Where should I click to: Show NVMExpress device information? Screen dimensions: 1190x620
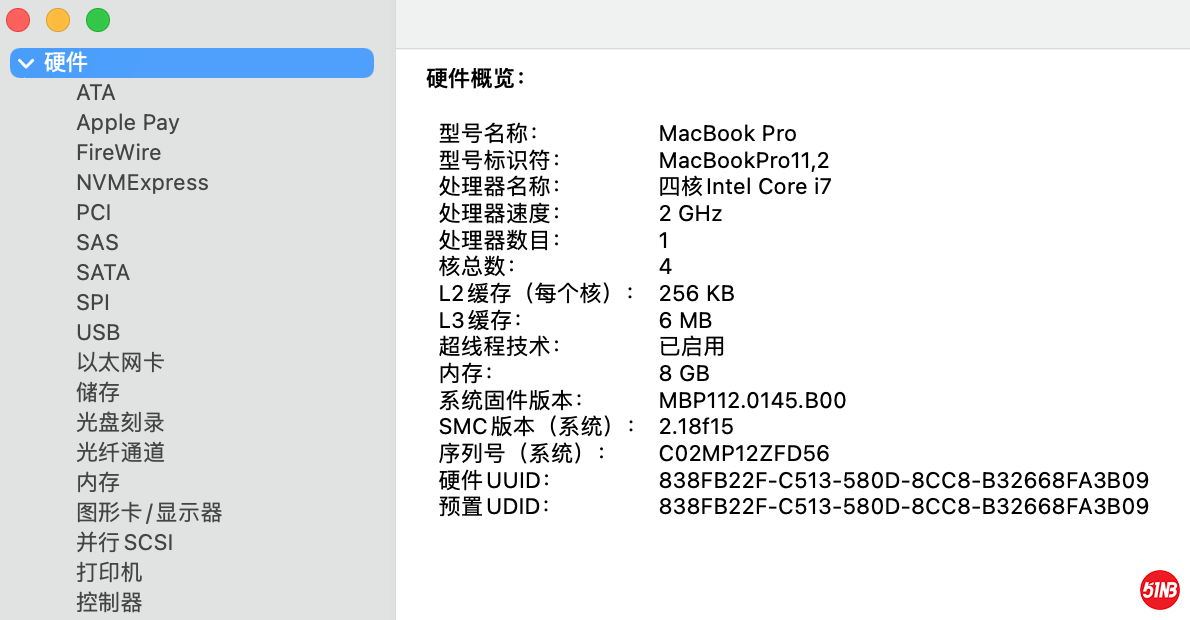pos(142,183)
